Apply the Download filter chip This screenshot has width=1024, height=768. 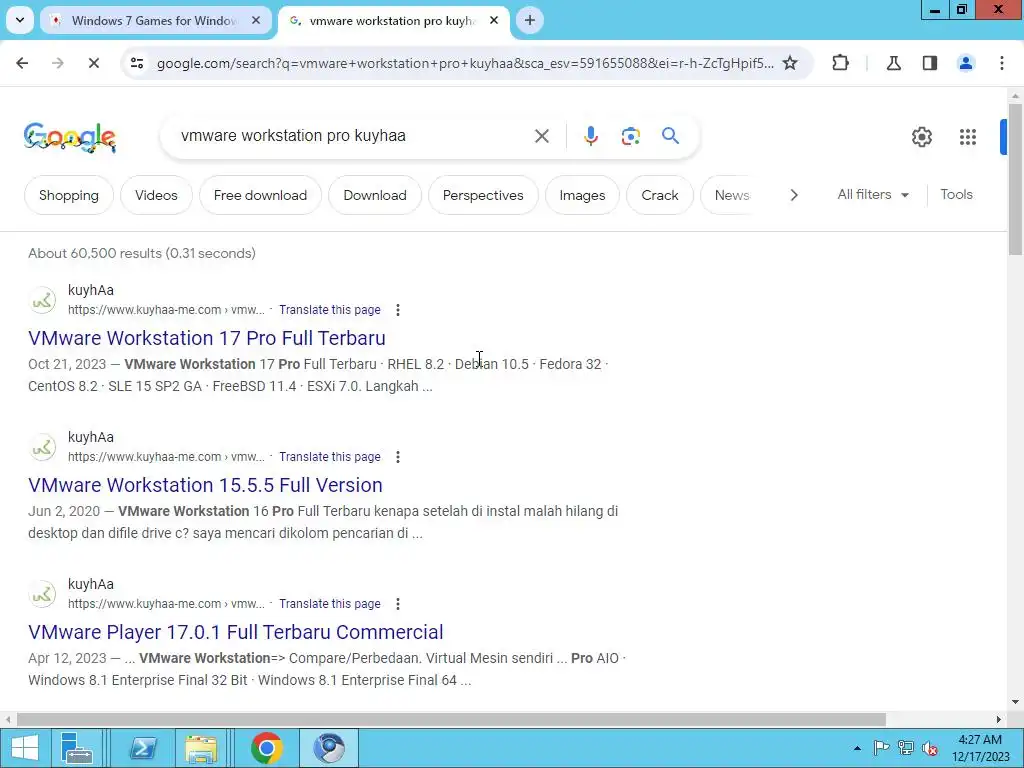click(375, 195)
